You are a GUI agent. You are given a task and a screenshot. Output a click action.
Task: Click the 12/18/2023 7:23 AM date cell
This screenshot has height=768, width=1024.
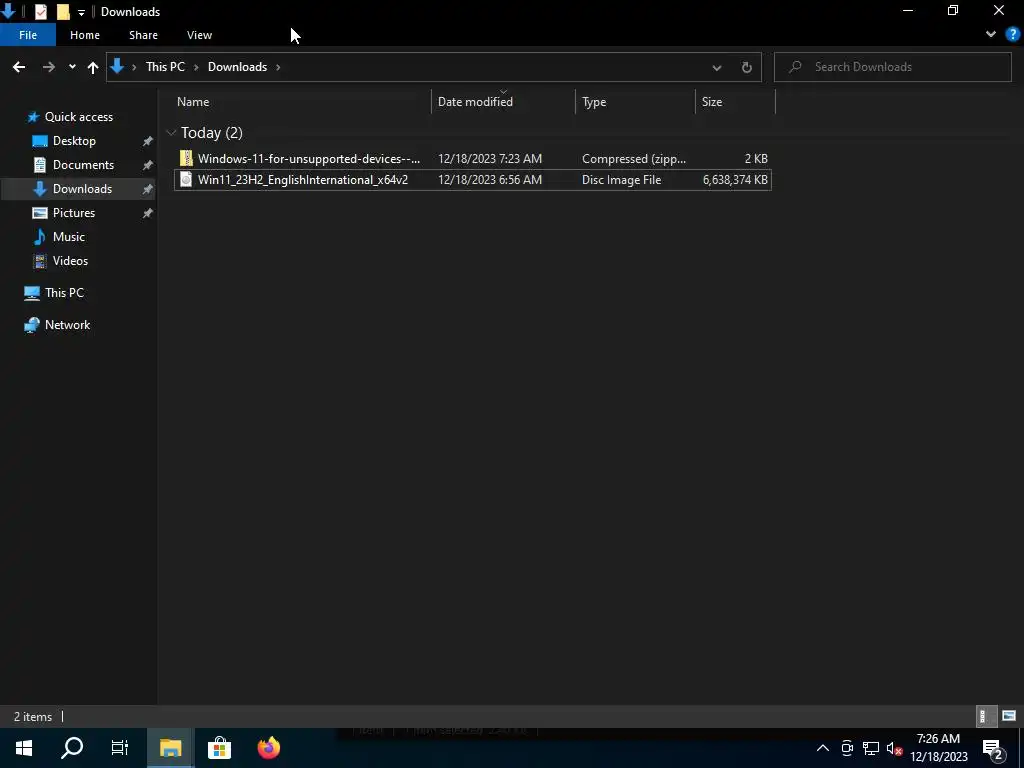click(x=490, y=159)
